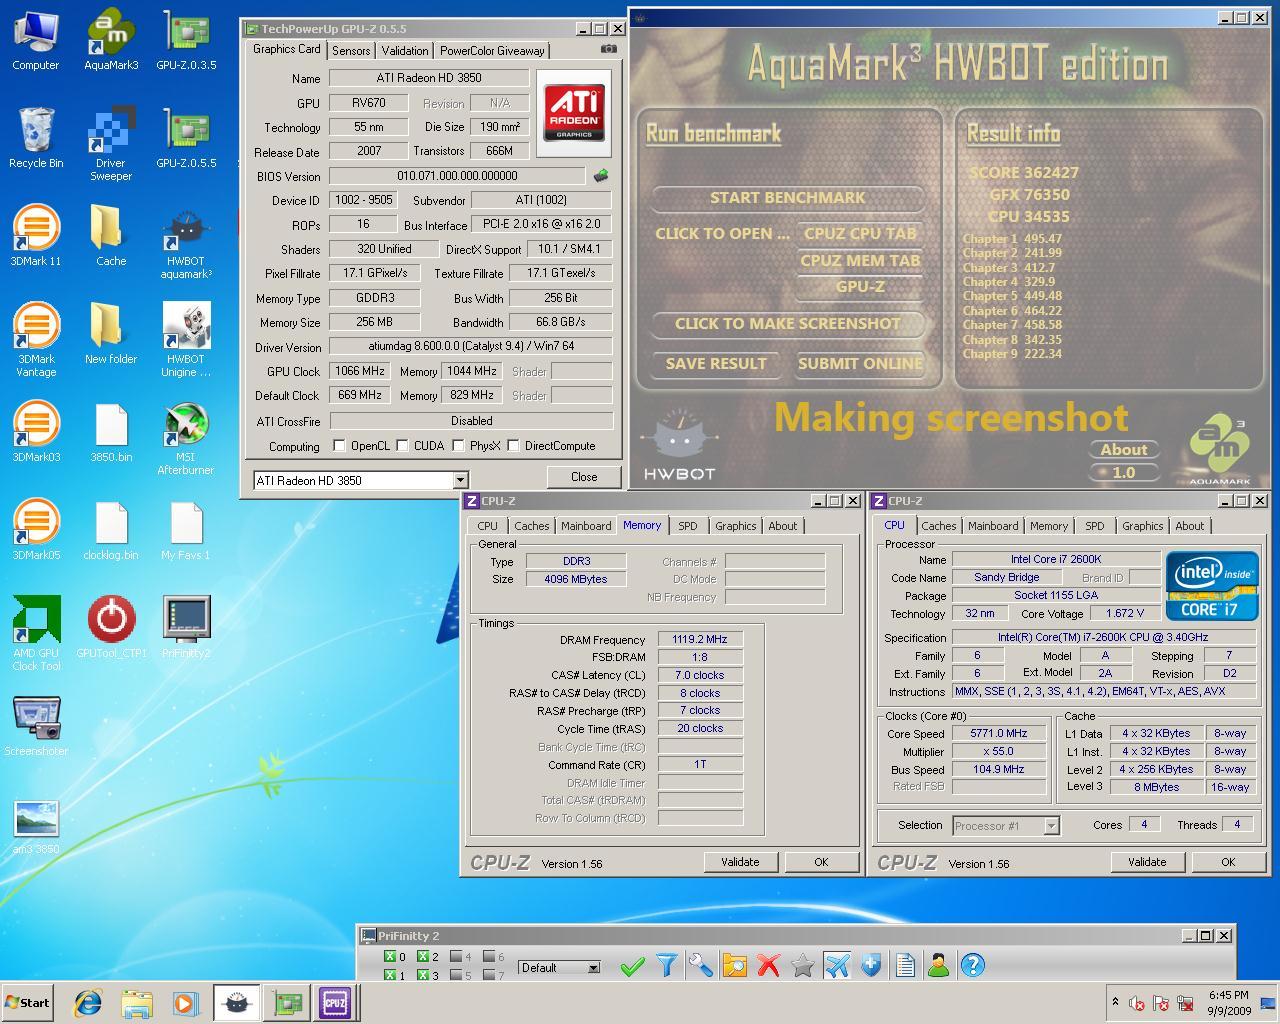The height and width of the screenshot is (1024, 1280).
Task: Click CLICK TO MAKE SCREENSHOT in AquaMark3
Action: click(x=788, y=324)
